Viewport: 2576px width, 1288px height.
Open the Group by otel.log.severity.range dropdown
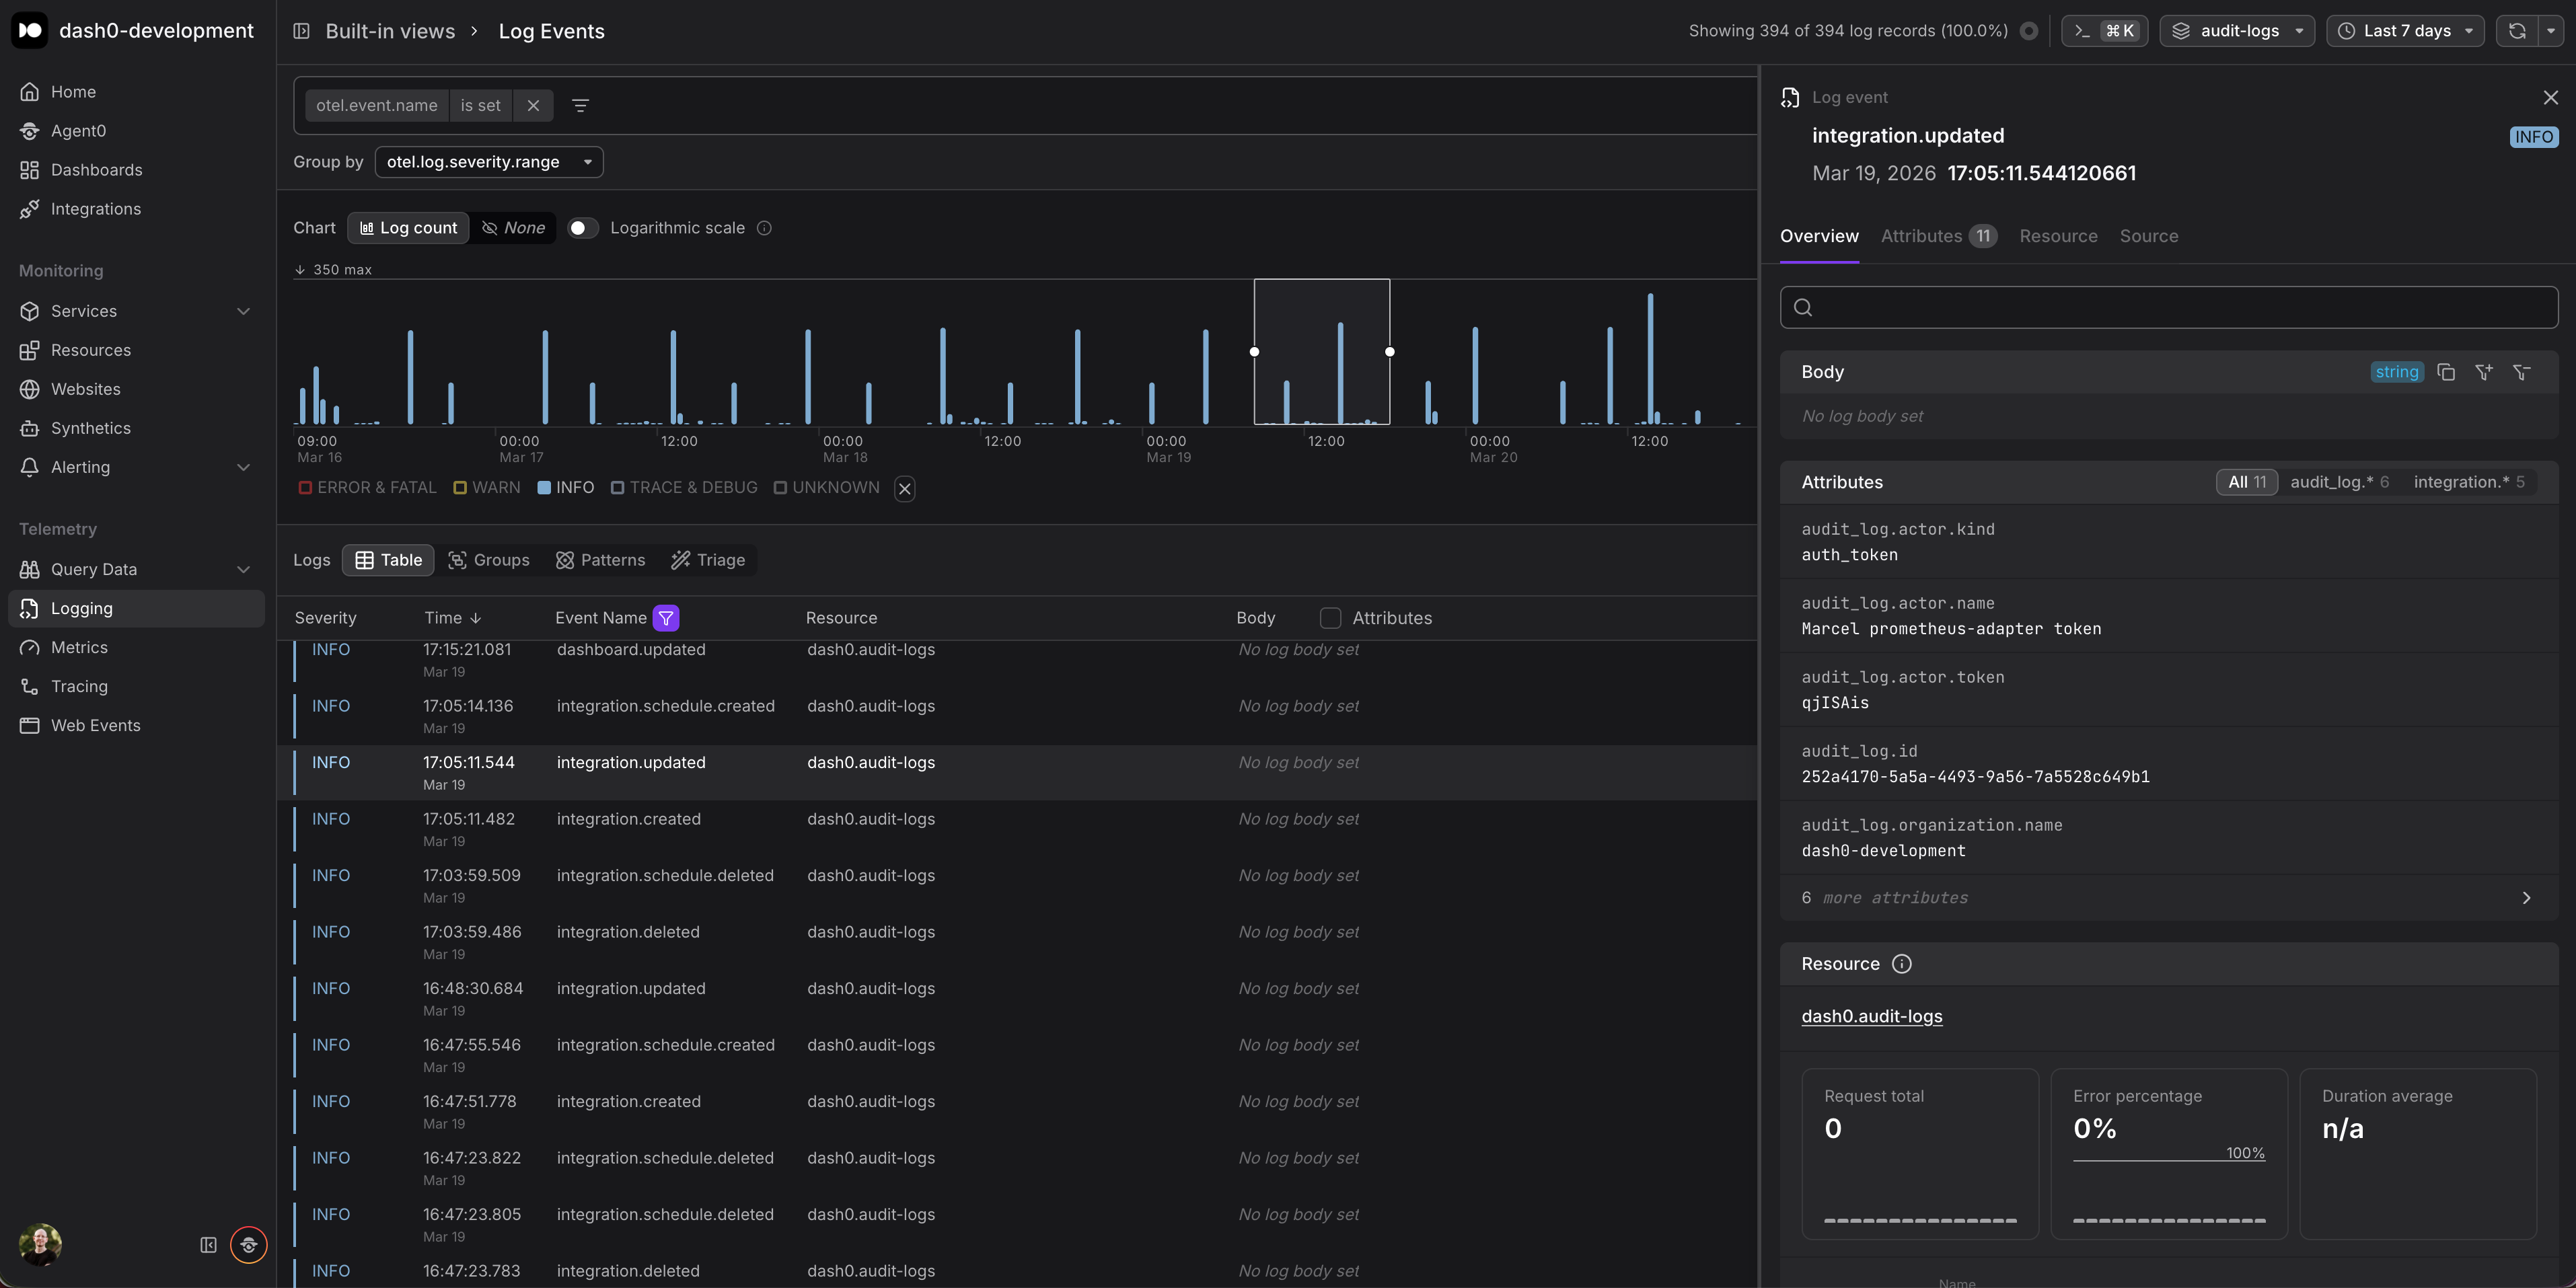coord(488,162)
